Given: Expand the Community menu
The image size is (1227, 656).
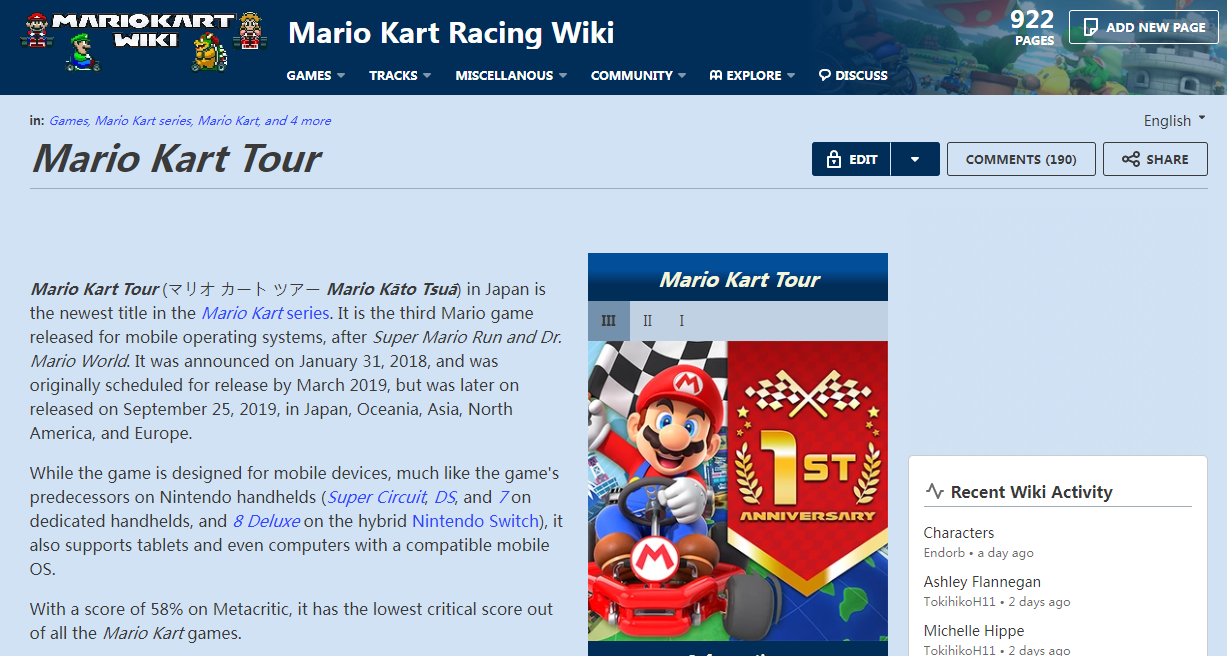Looking at the screenshot, I should coord(638,75).
